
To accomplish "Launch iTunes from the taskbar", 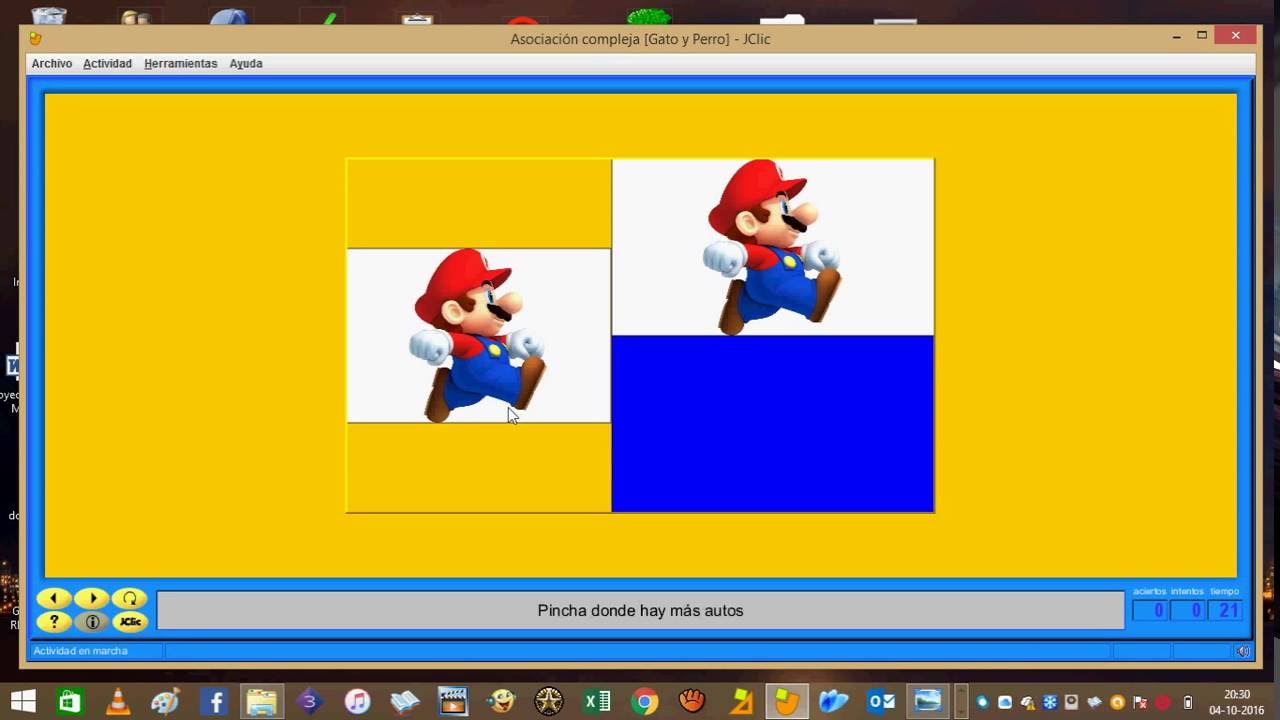I will click(x=357, y=701).
